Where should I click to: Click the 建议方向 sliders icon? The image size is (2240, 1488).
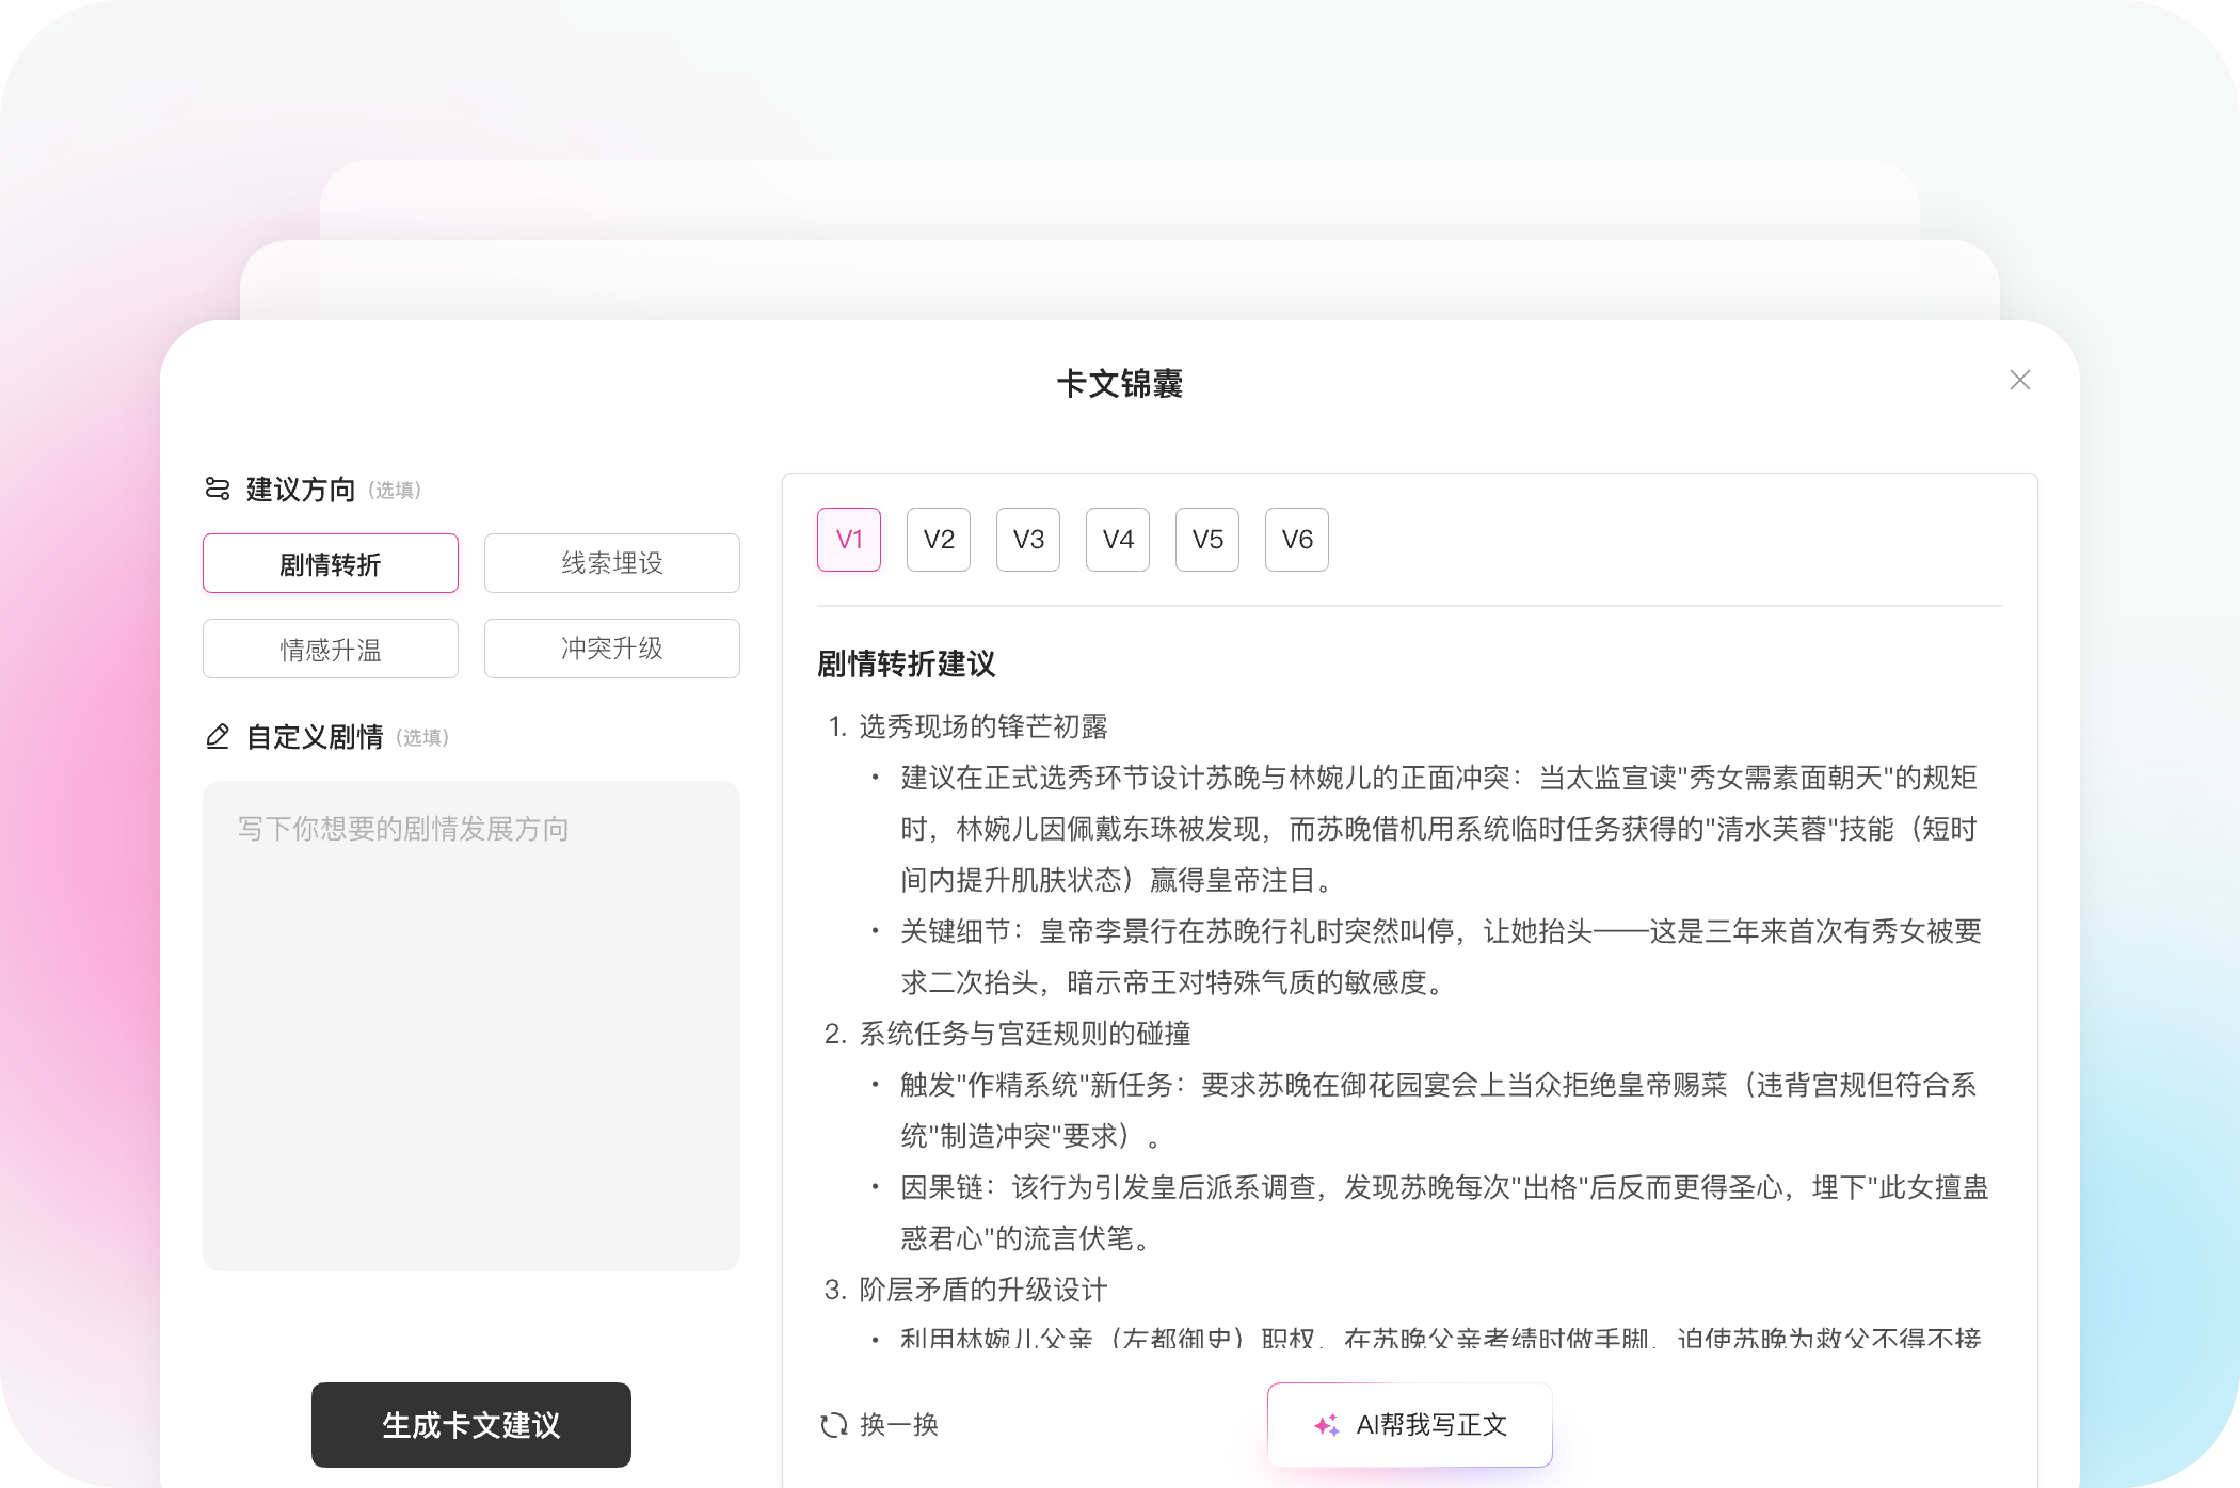click(x=217, y=488)
